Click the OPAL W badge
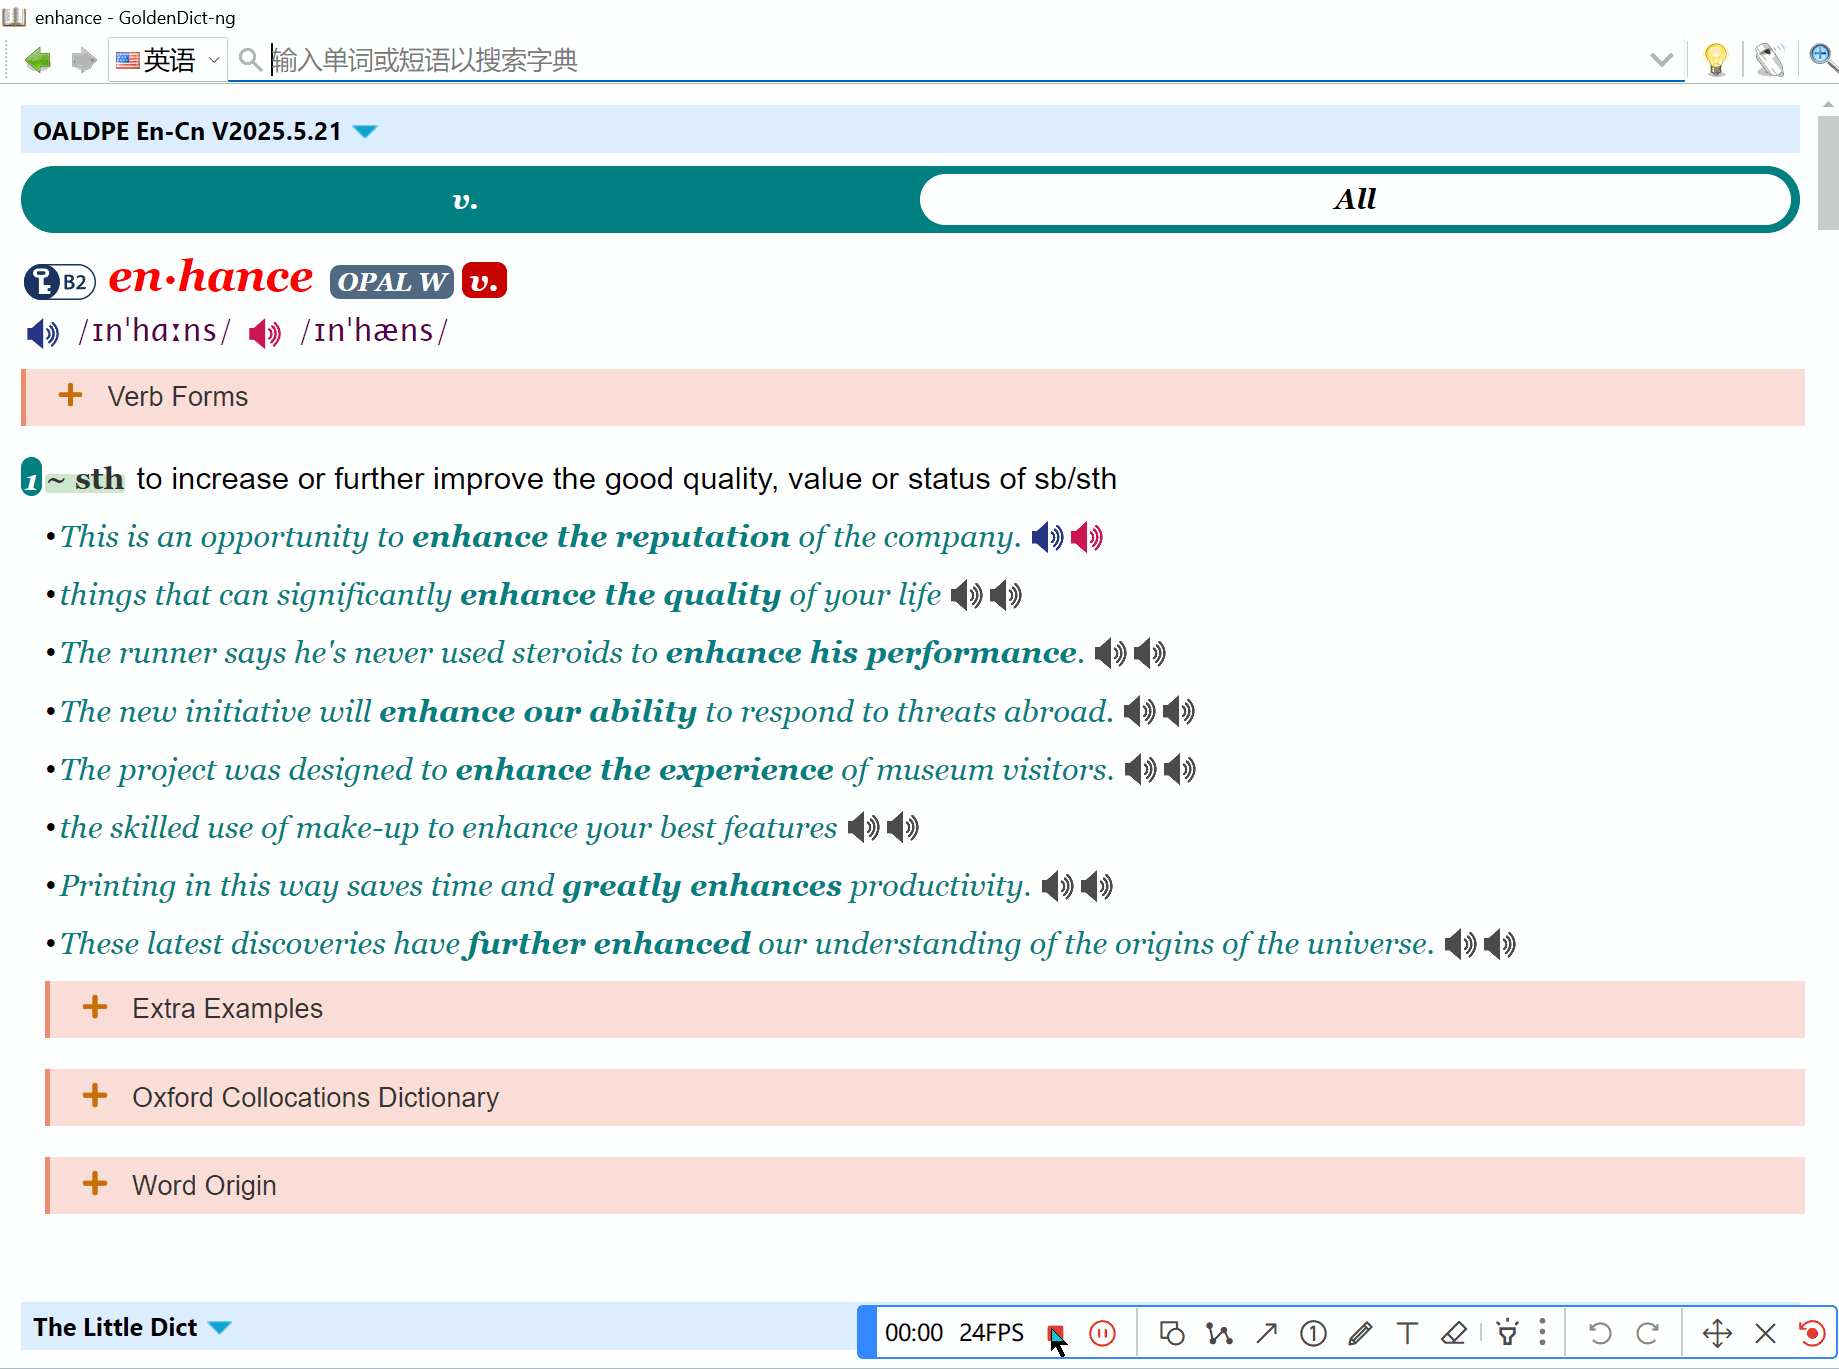 click(391, 282)
